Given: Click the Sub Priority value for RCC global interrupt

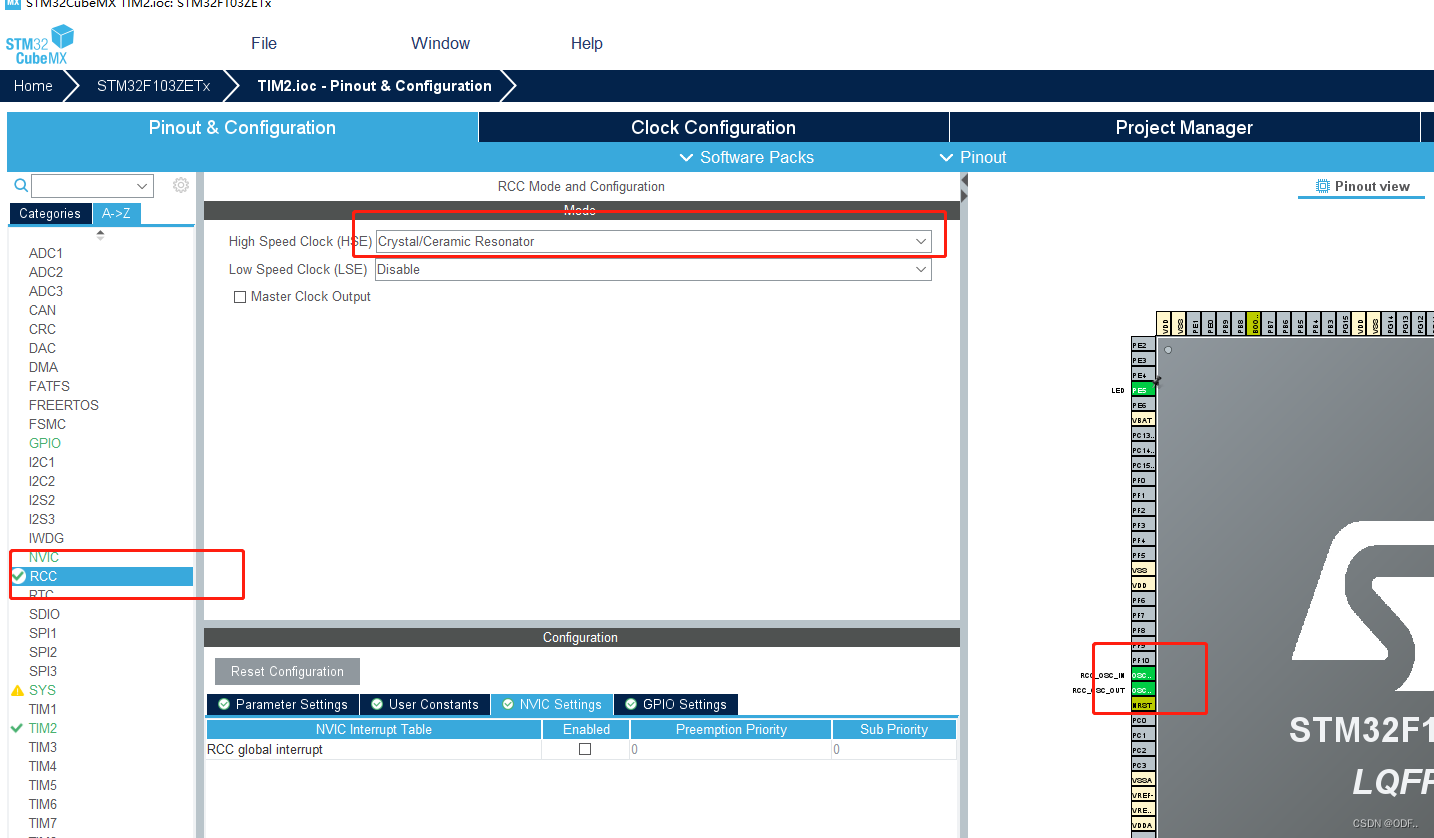Looking at the screenshot, I should [894, 749].
